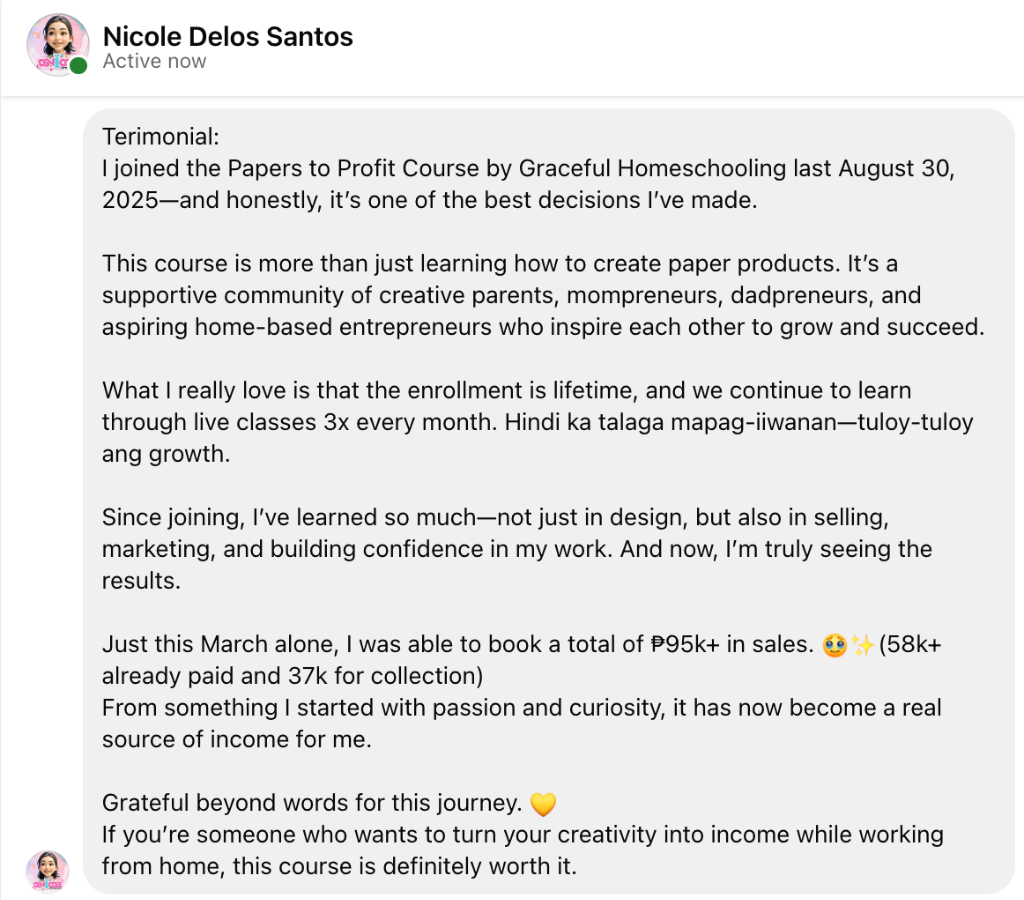
Task: Click Nicole Delos Santos's profile picture at top
Action: 57,46
